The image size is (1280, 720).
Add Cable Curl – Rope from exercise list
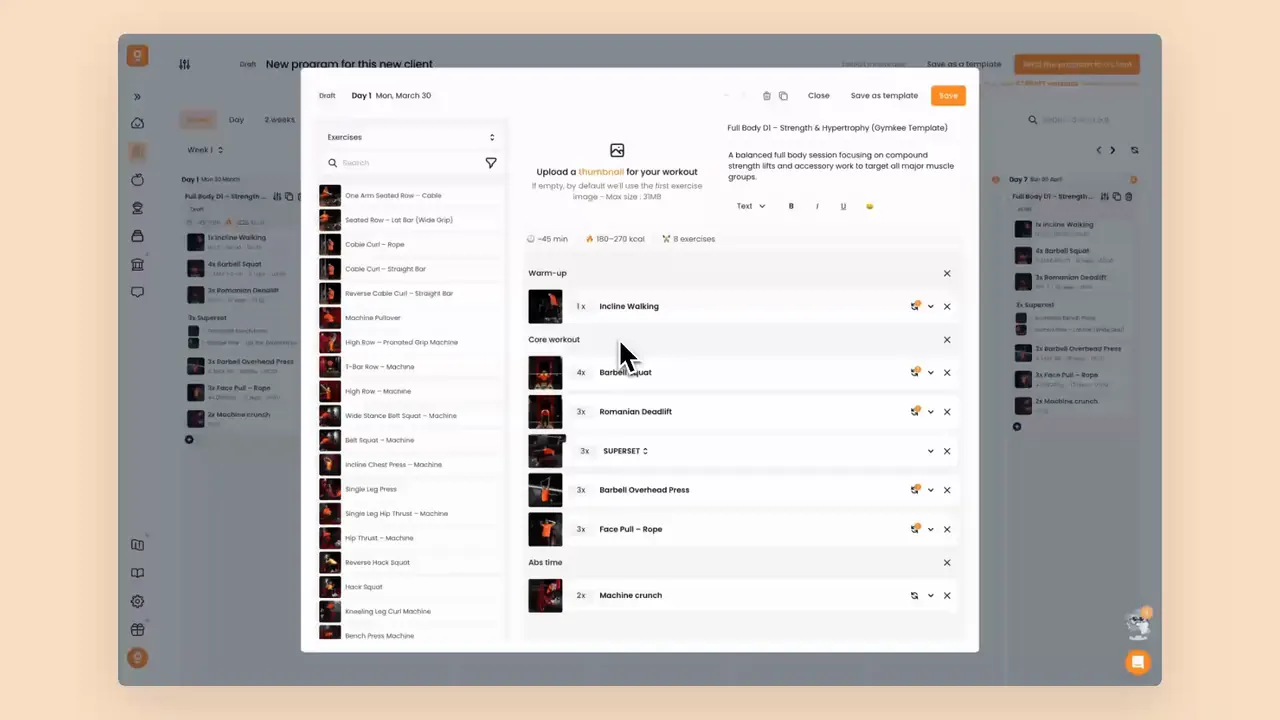[410, 244]
